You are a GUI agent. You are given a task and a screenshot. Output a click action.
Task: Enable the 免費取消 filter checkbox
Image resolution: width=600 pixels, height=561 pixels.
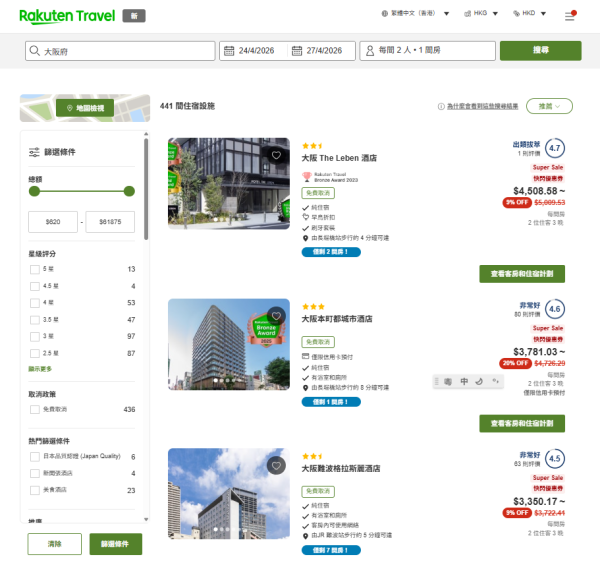35,409
